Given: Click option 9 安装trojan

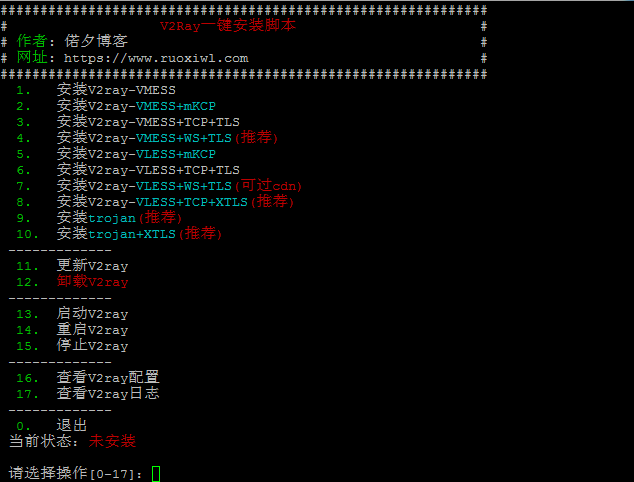Looking at the screenshot, I should 119,218.
